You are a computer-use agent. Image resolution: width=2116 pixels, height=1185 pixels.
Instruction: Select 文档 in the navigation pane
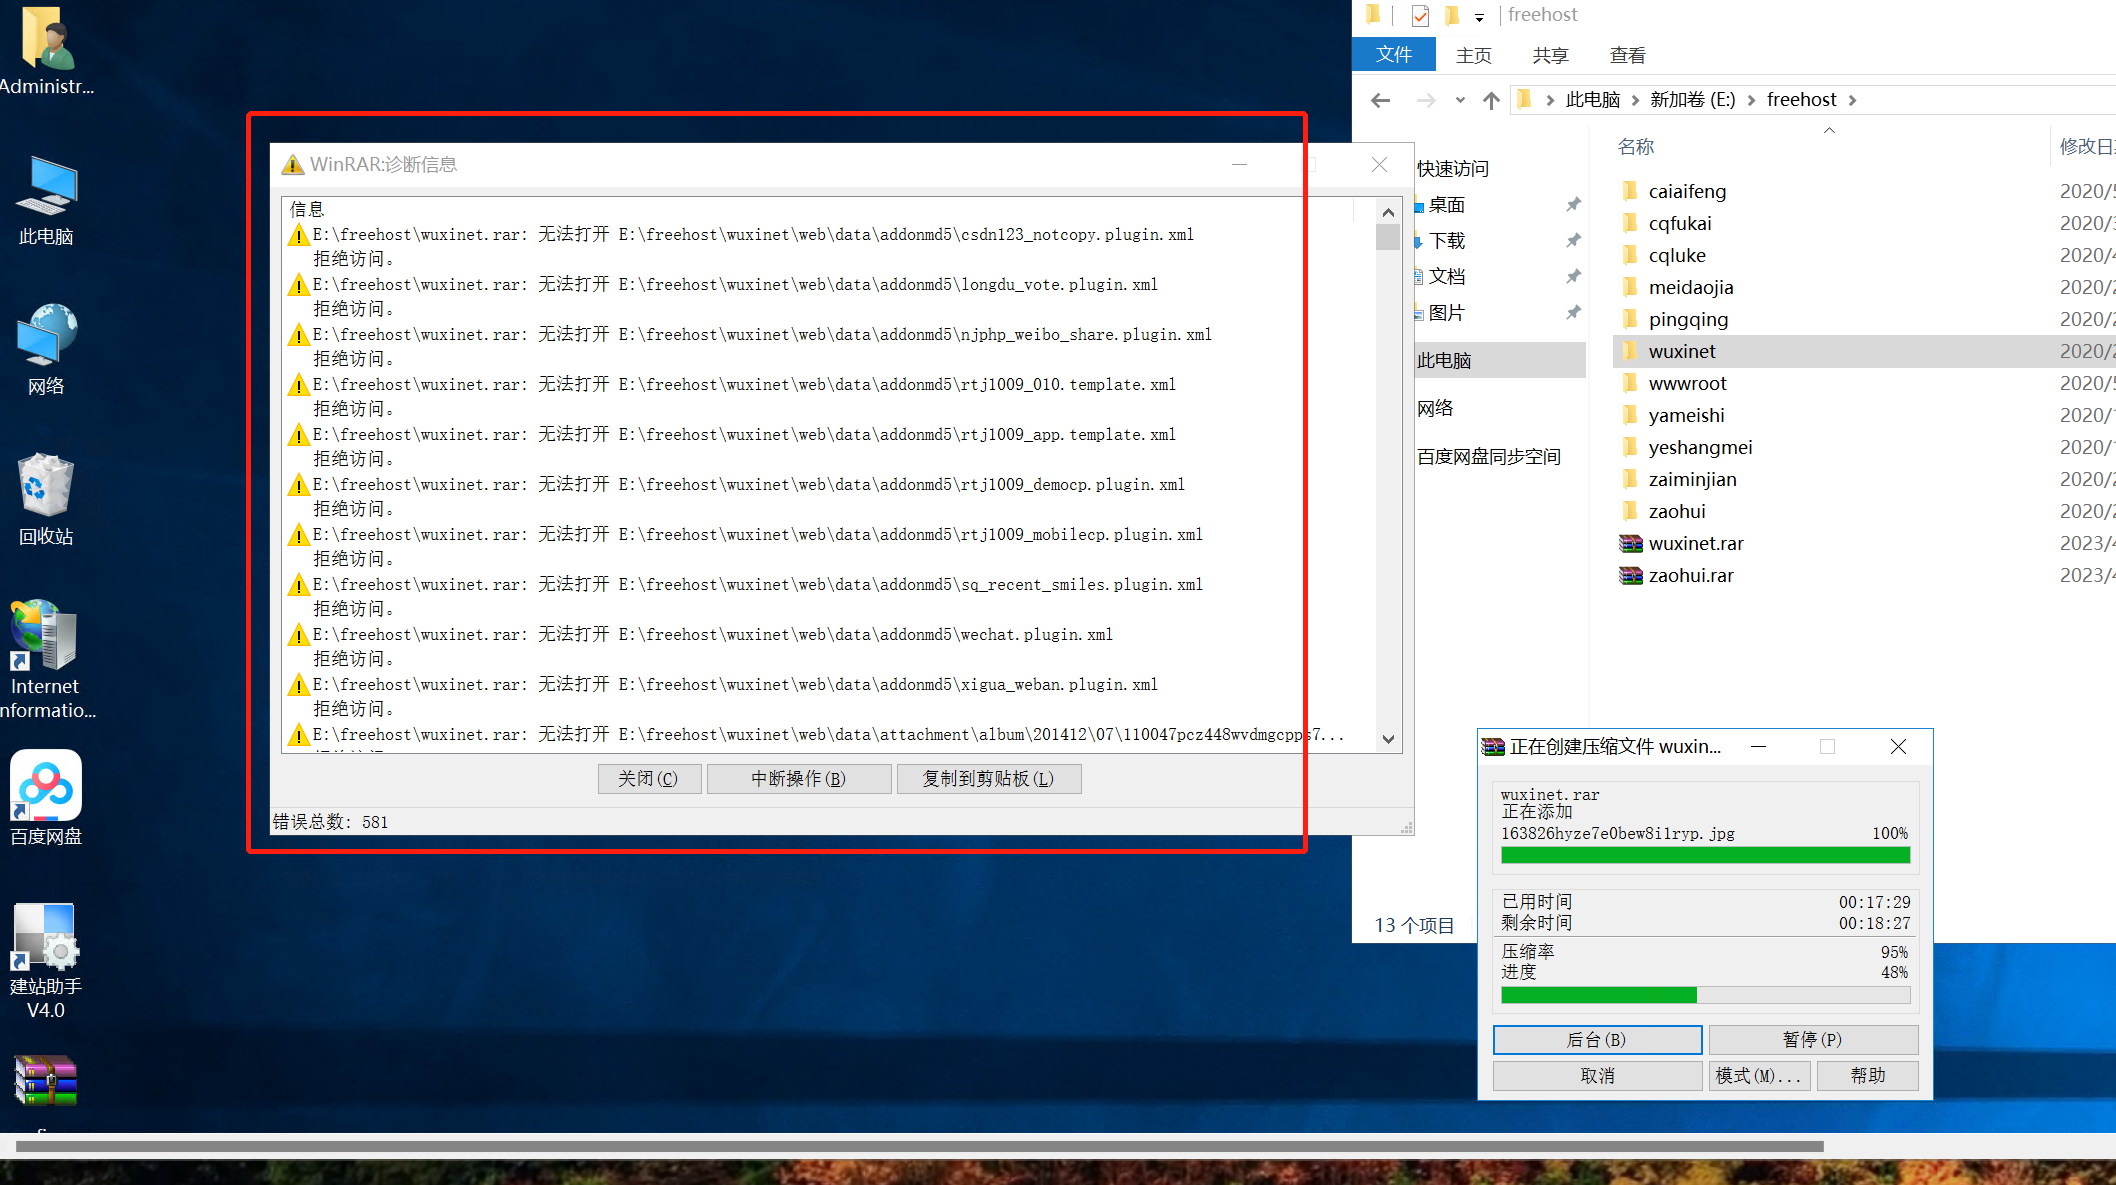[x=1447, y=277]
